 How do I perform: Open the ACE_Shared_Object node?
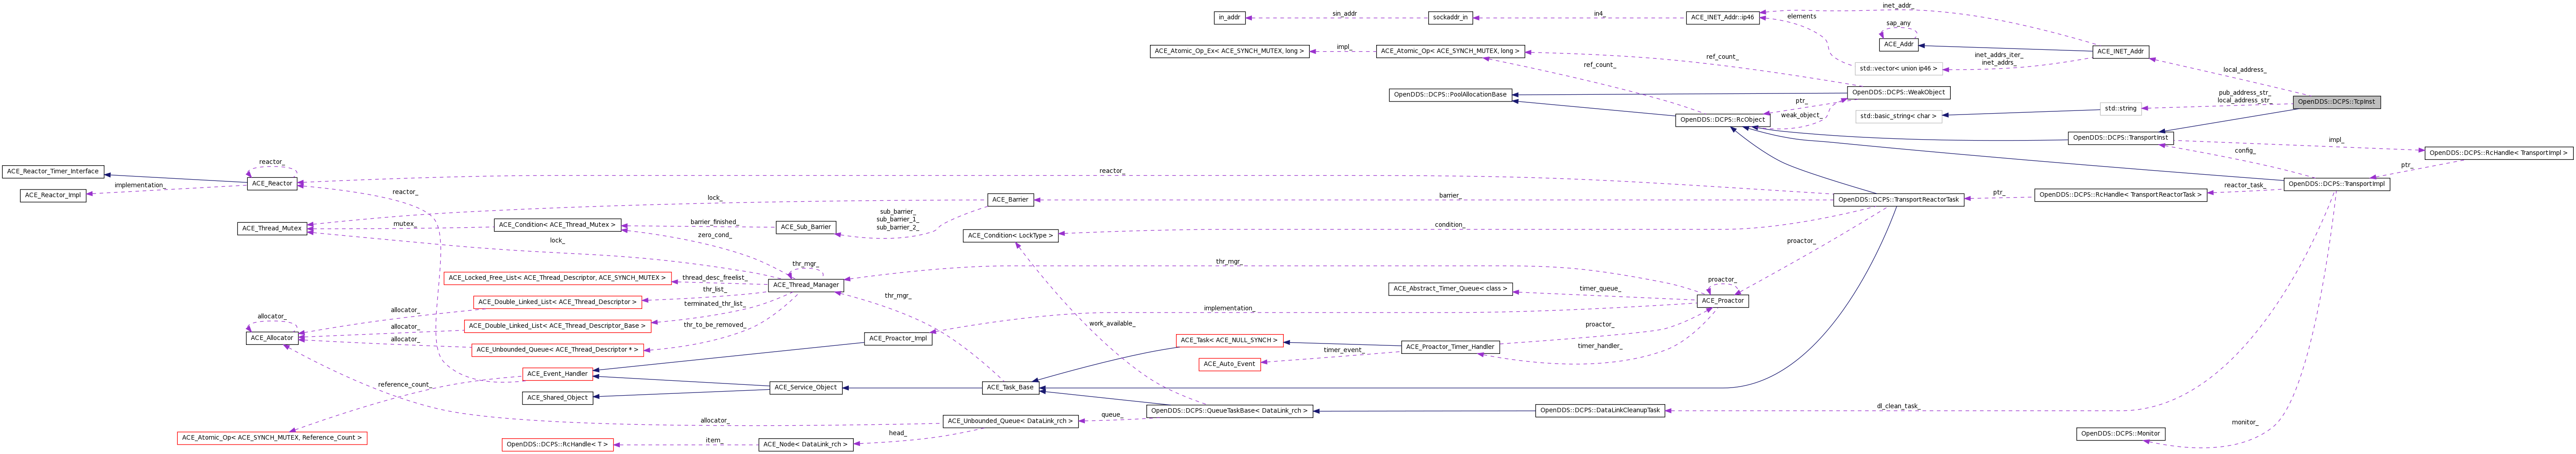point(557,398)
